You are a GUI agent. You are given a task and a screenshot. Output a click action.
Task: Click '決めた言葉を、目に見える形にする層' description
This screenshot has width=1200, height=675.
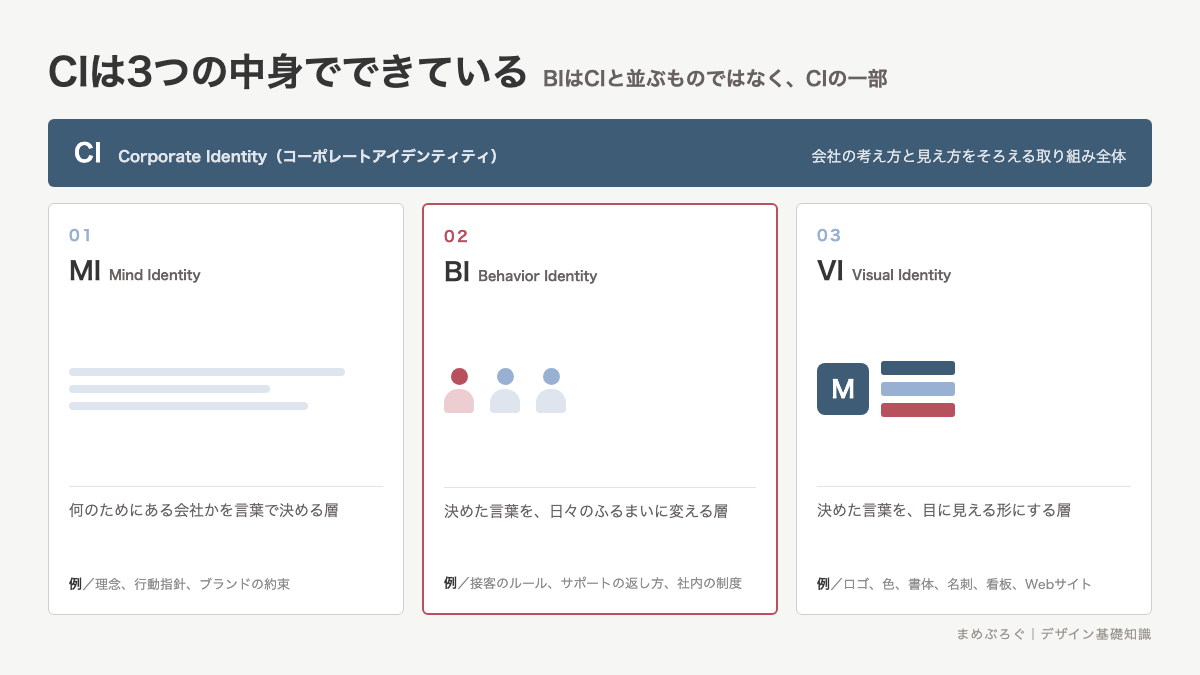coord(944,510)
